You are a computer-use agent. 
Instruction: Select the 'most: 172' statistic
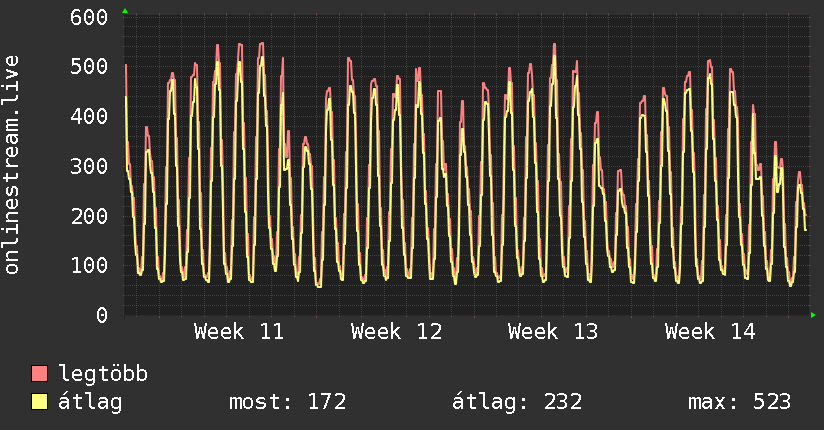[x=287, y=402]
